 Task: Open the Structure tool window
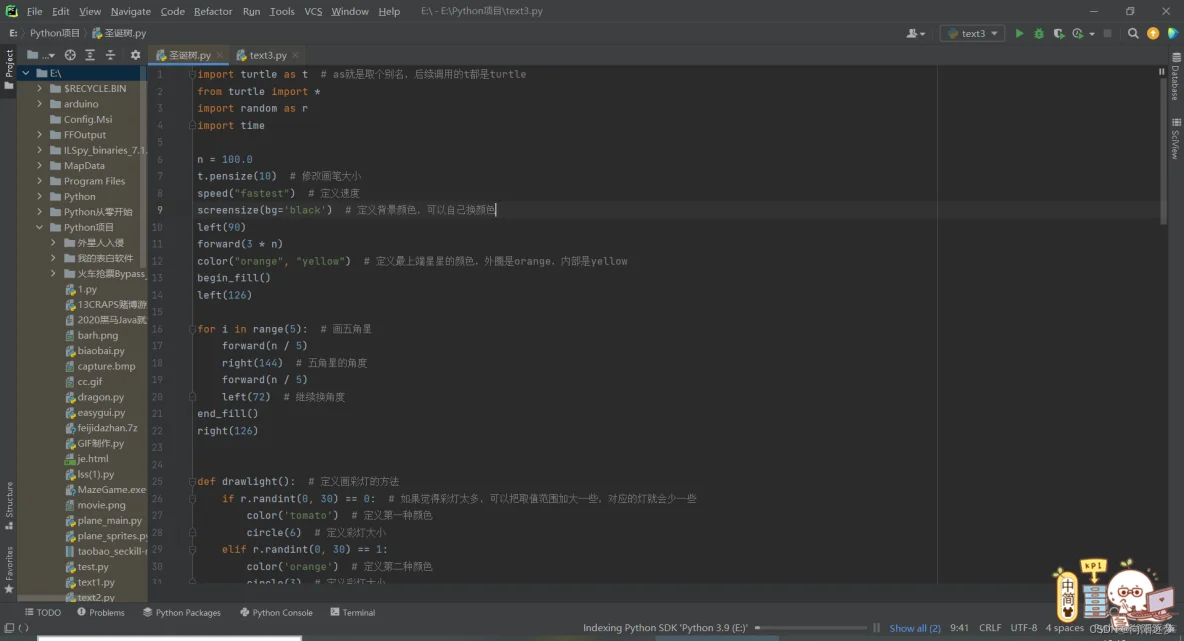tap(9, 504)
